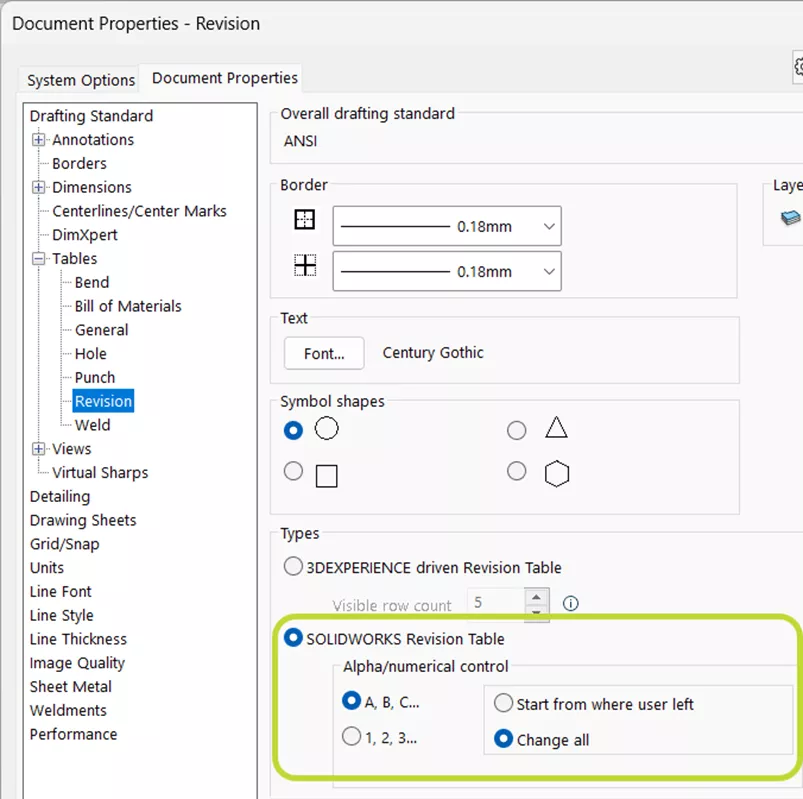
Task: Open the Font dialog for table text
Action: point(325,353)
